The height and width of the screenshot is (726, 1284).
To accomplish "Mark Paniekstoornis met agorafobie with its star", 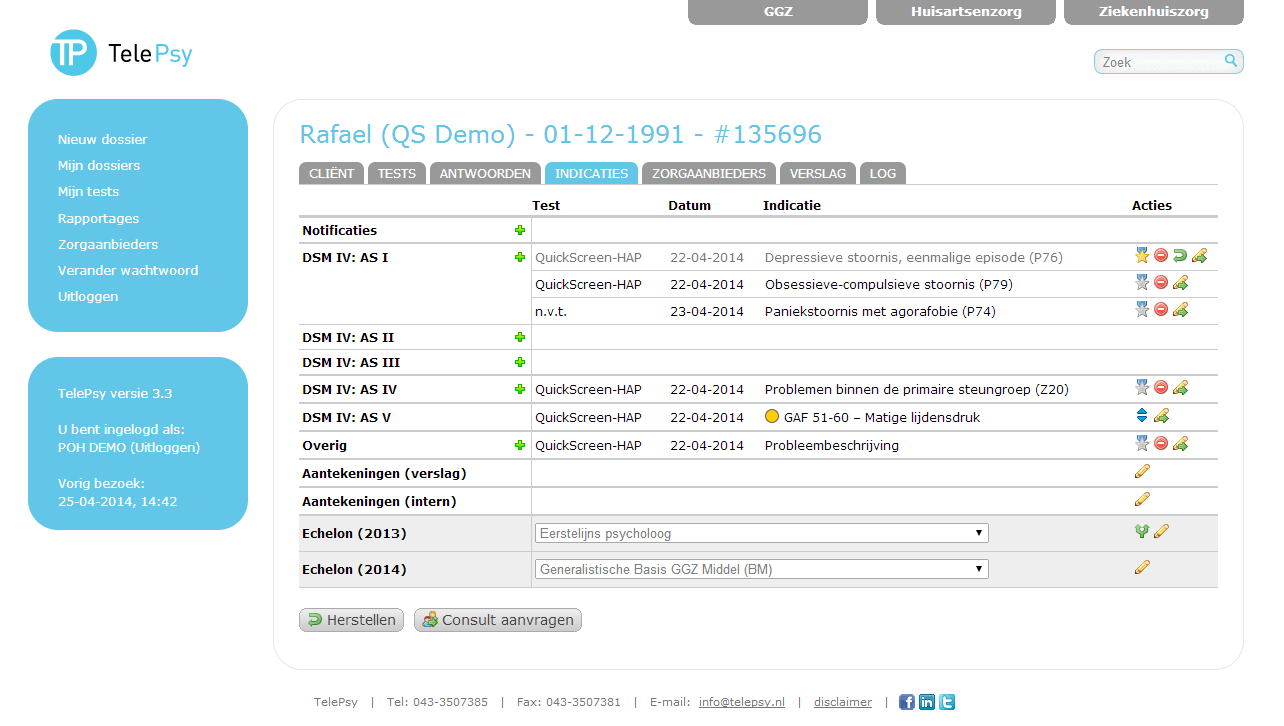I will point(1142,310).
